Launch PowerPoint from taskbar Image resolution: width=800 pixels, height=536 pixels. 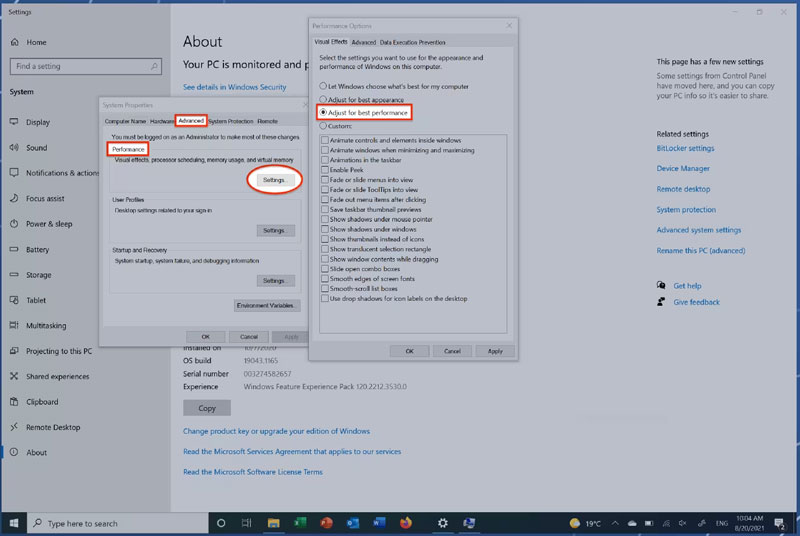click(x=327, y=523)
